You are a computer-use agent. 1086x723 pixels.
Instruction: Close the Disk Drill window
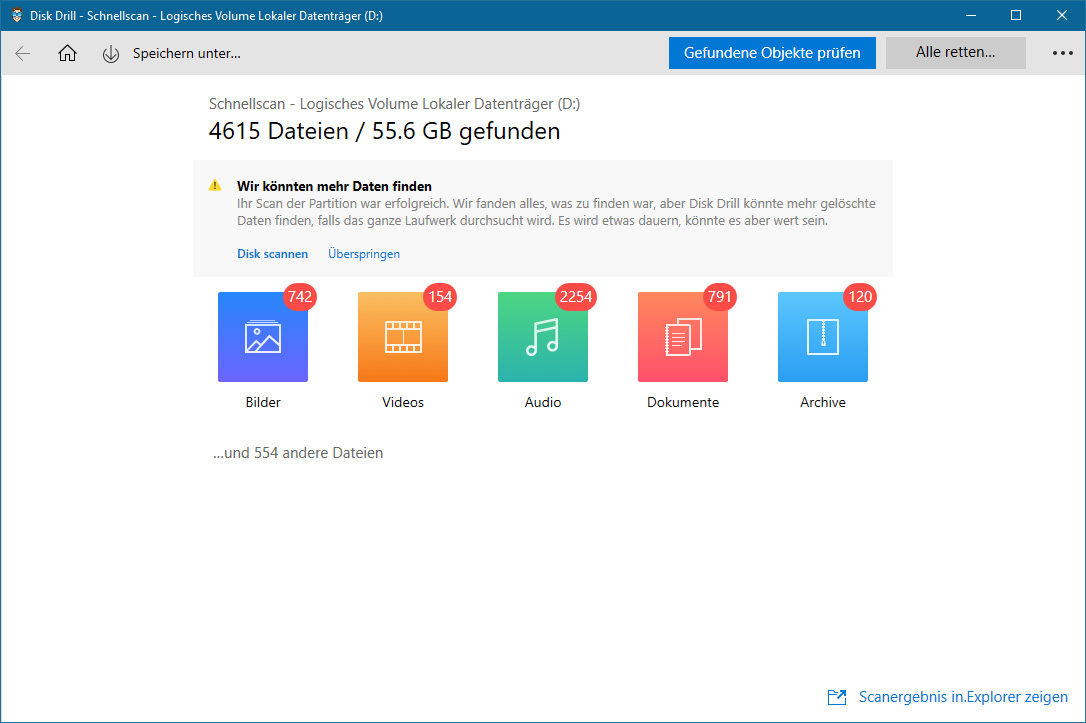coord(1062,15)
